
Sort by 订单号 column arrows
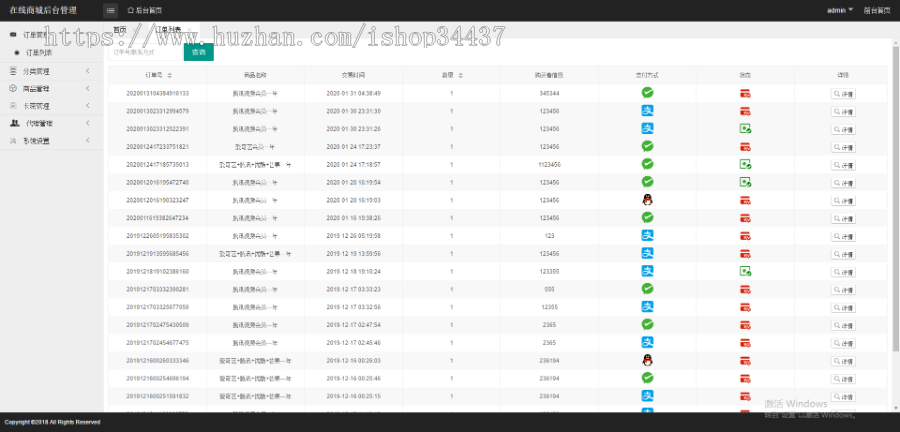tap(170, 75)
